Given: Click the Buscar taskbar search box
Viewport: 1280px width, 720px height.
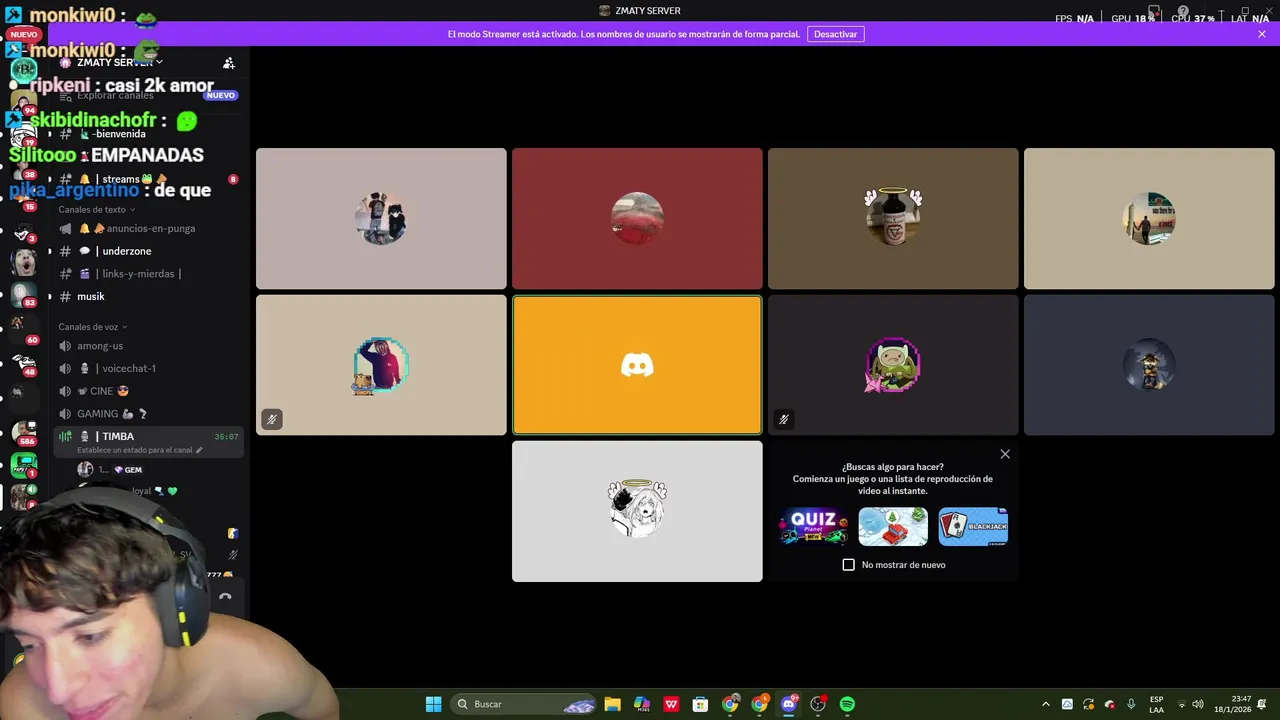Looking at the screenshot, I should click(525, 704).
